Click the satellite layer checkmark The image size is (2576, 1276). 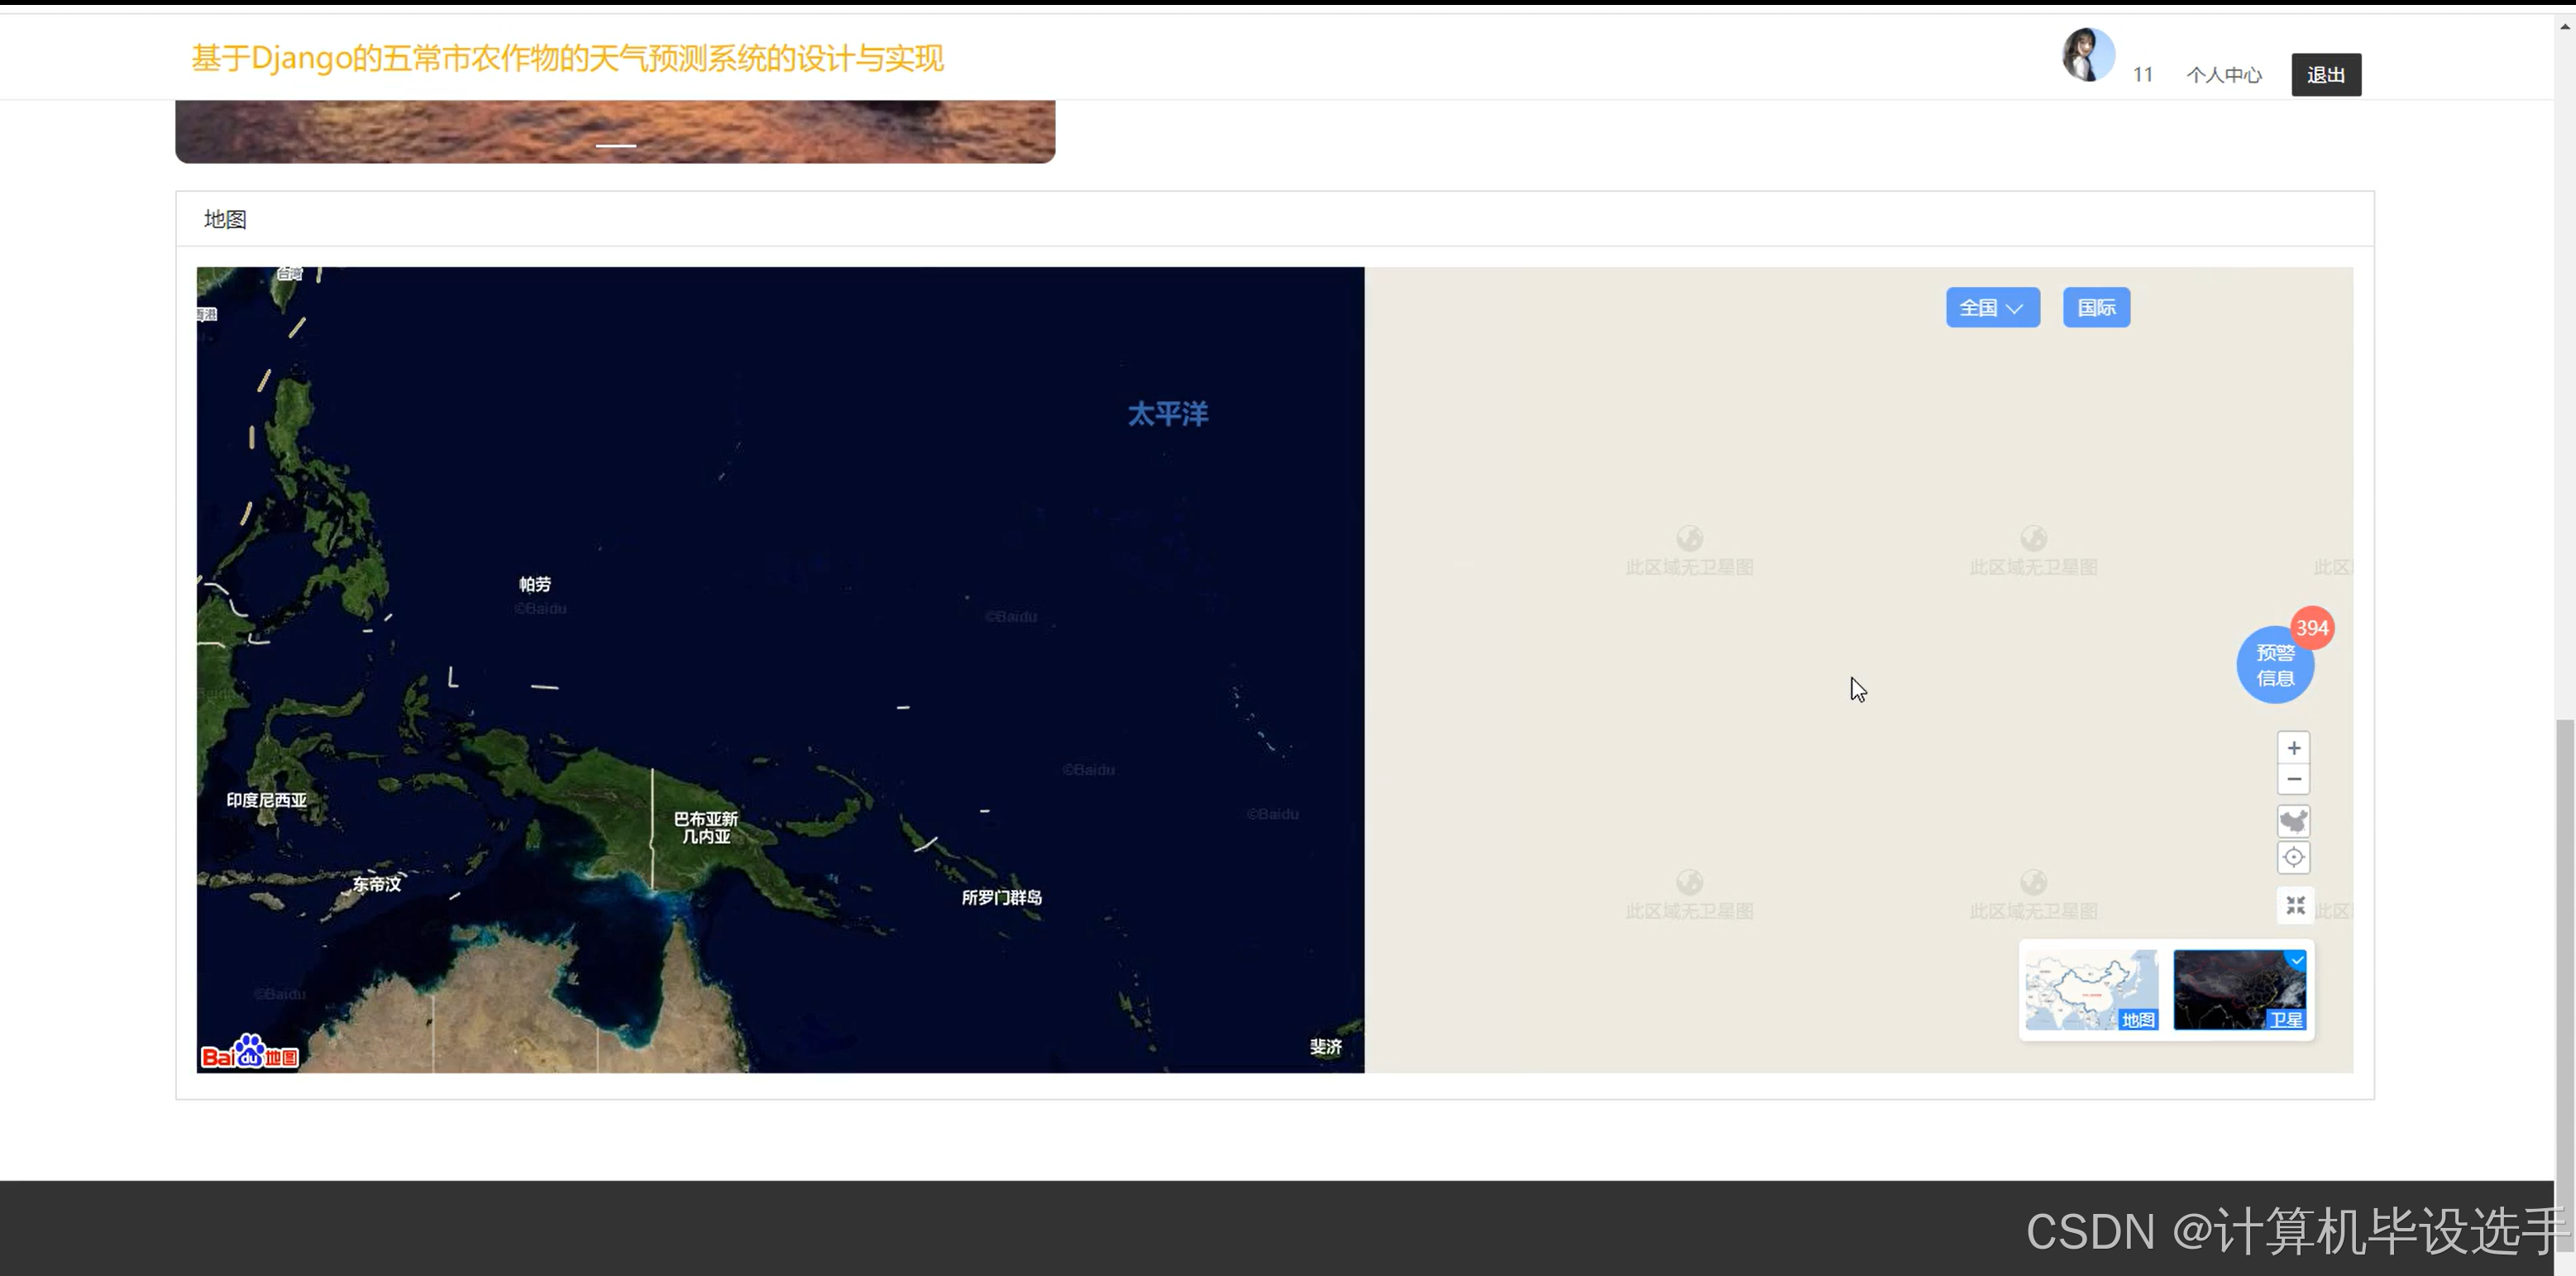coord(2297,960)
